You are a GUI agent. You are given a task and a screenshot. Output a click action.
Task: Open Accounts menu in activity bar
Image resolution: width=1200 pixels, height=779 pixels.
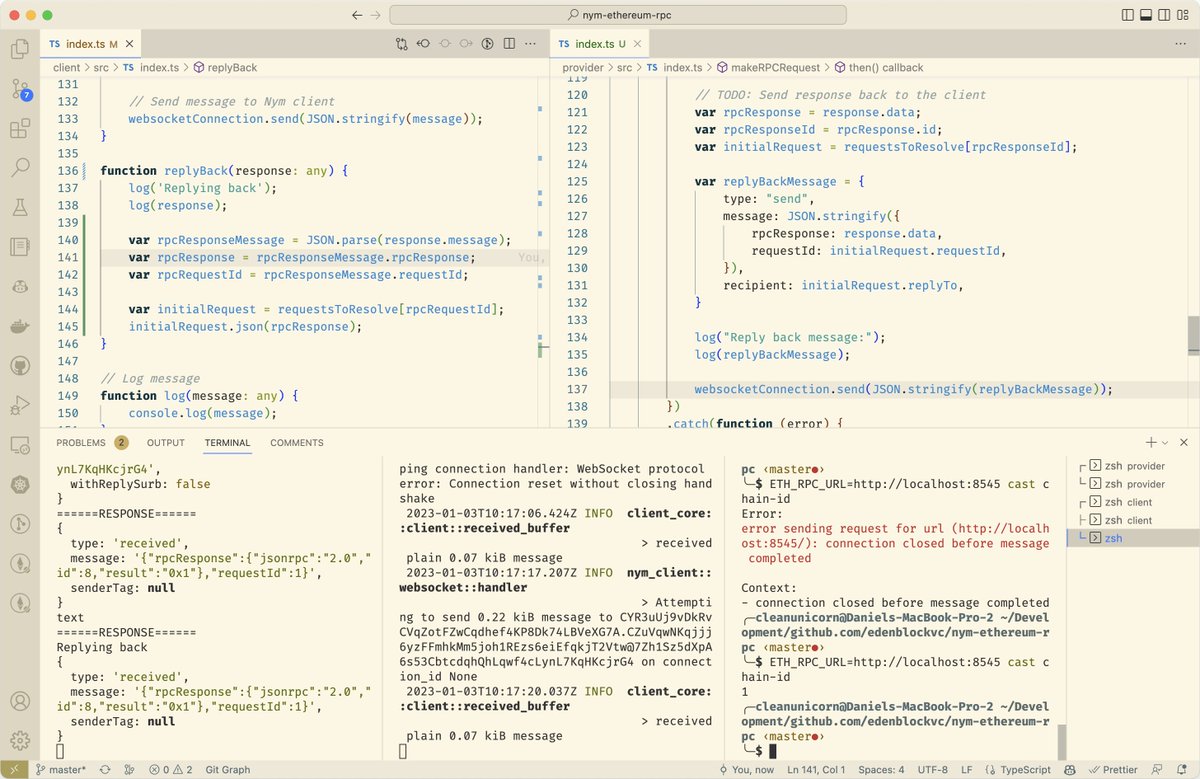pyautogui.click(x=19, y=701)
